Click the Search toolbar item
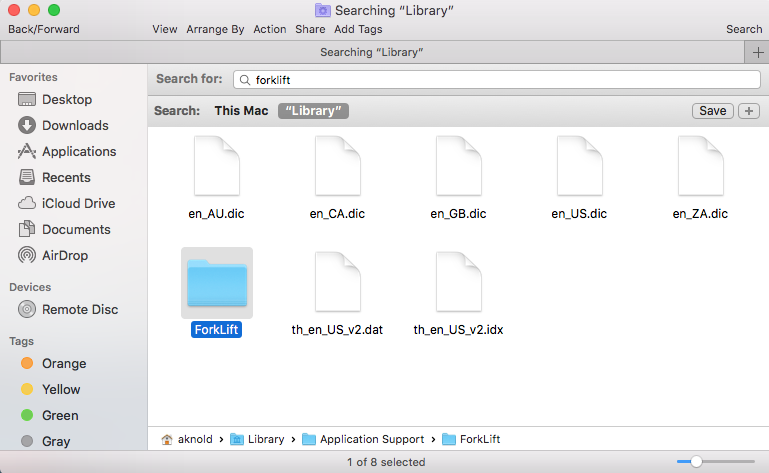 [744, 29]
